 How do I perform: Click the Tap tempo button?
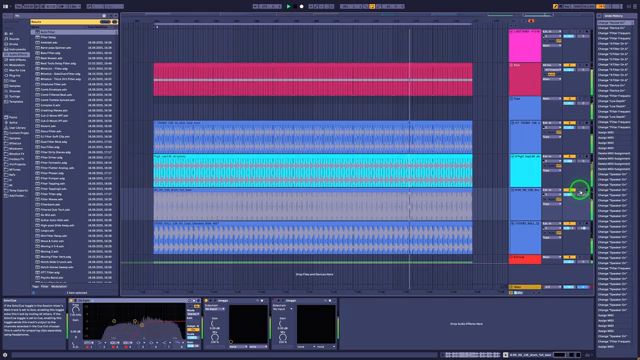click(x=18, y=7)
